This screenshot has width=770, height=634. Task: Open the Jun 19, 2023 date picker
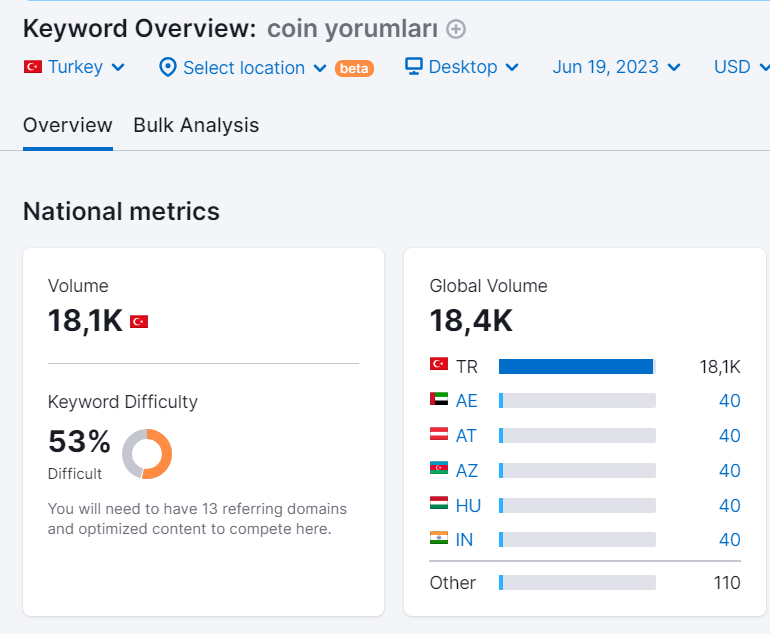pos(616,67)
